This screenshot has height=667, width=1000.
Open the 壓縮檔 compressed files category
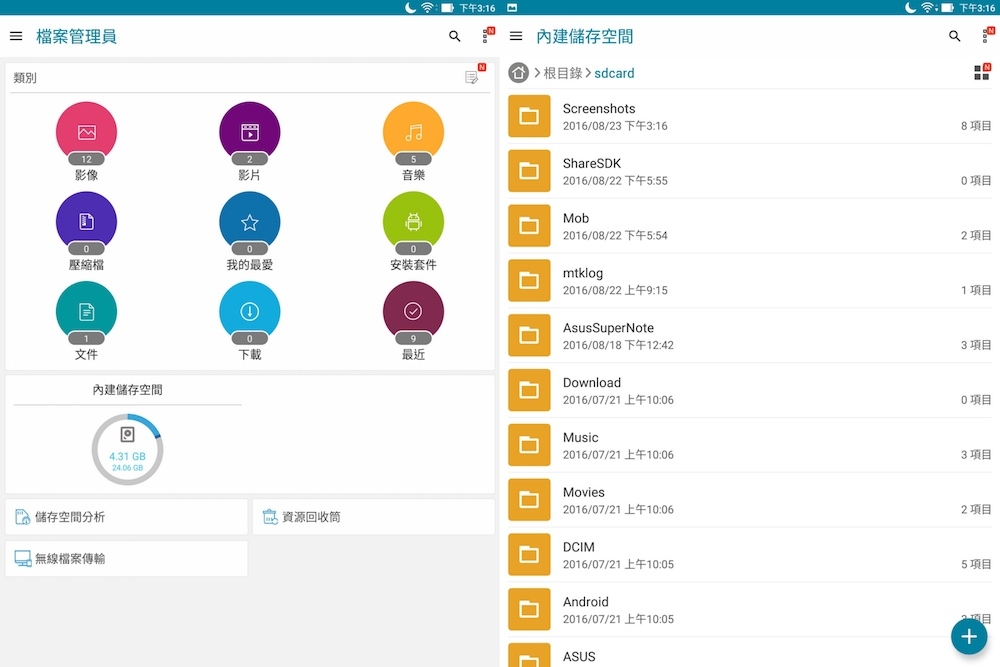(x=86, y=224)
